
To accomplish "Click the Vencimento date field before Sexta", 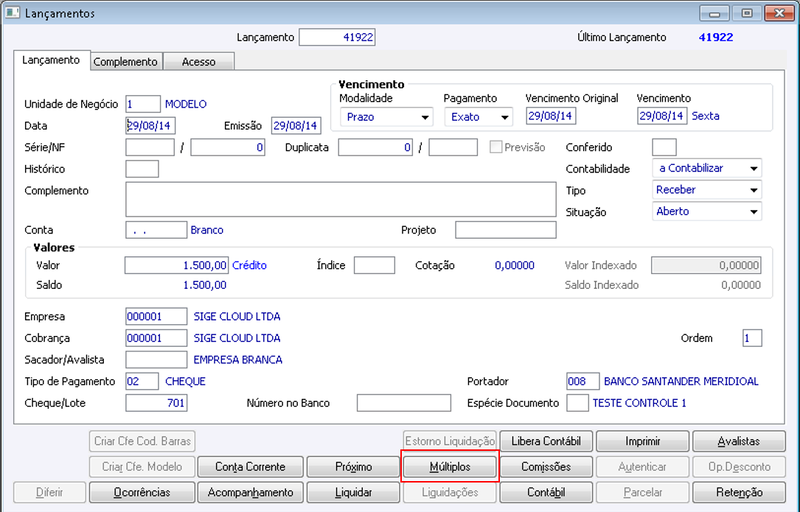I will (x=662, y=116).
